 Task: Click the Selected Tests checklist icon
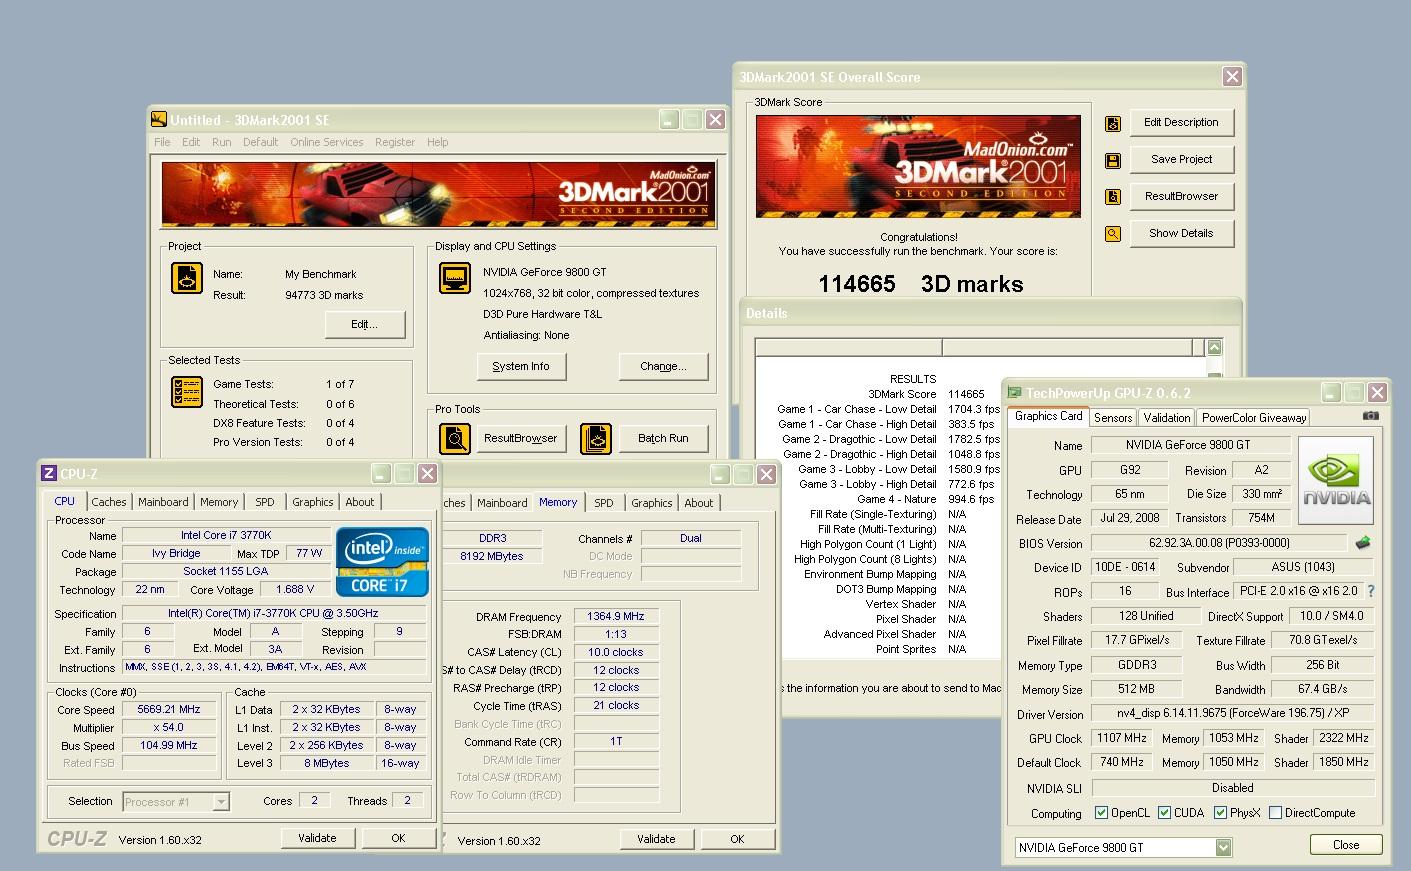187,391
